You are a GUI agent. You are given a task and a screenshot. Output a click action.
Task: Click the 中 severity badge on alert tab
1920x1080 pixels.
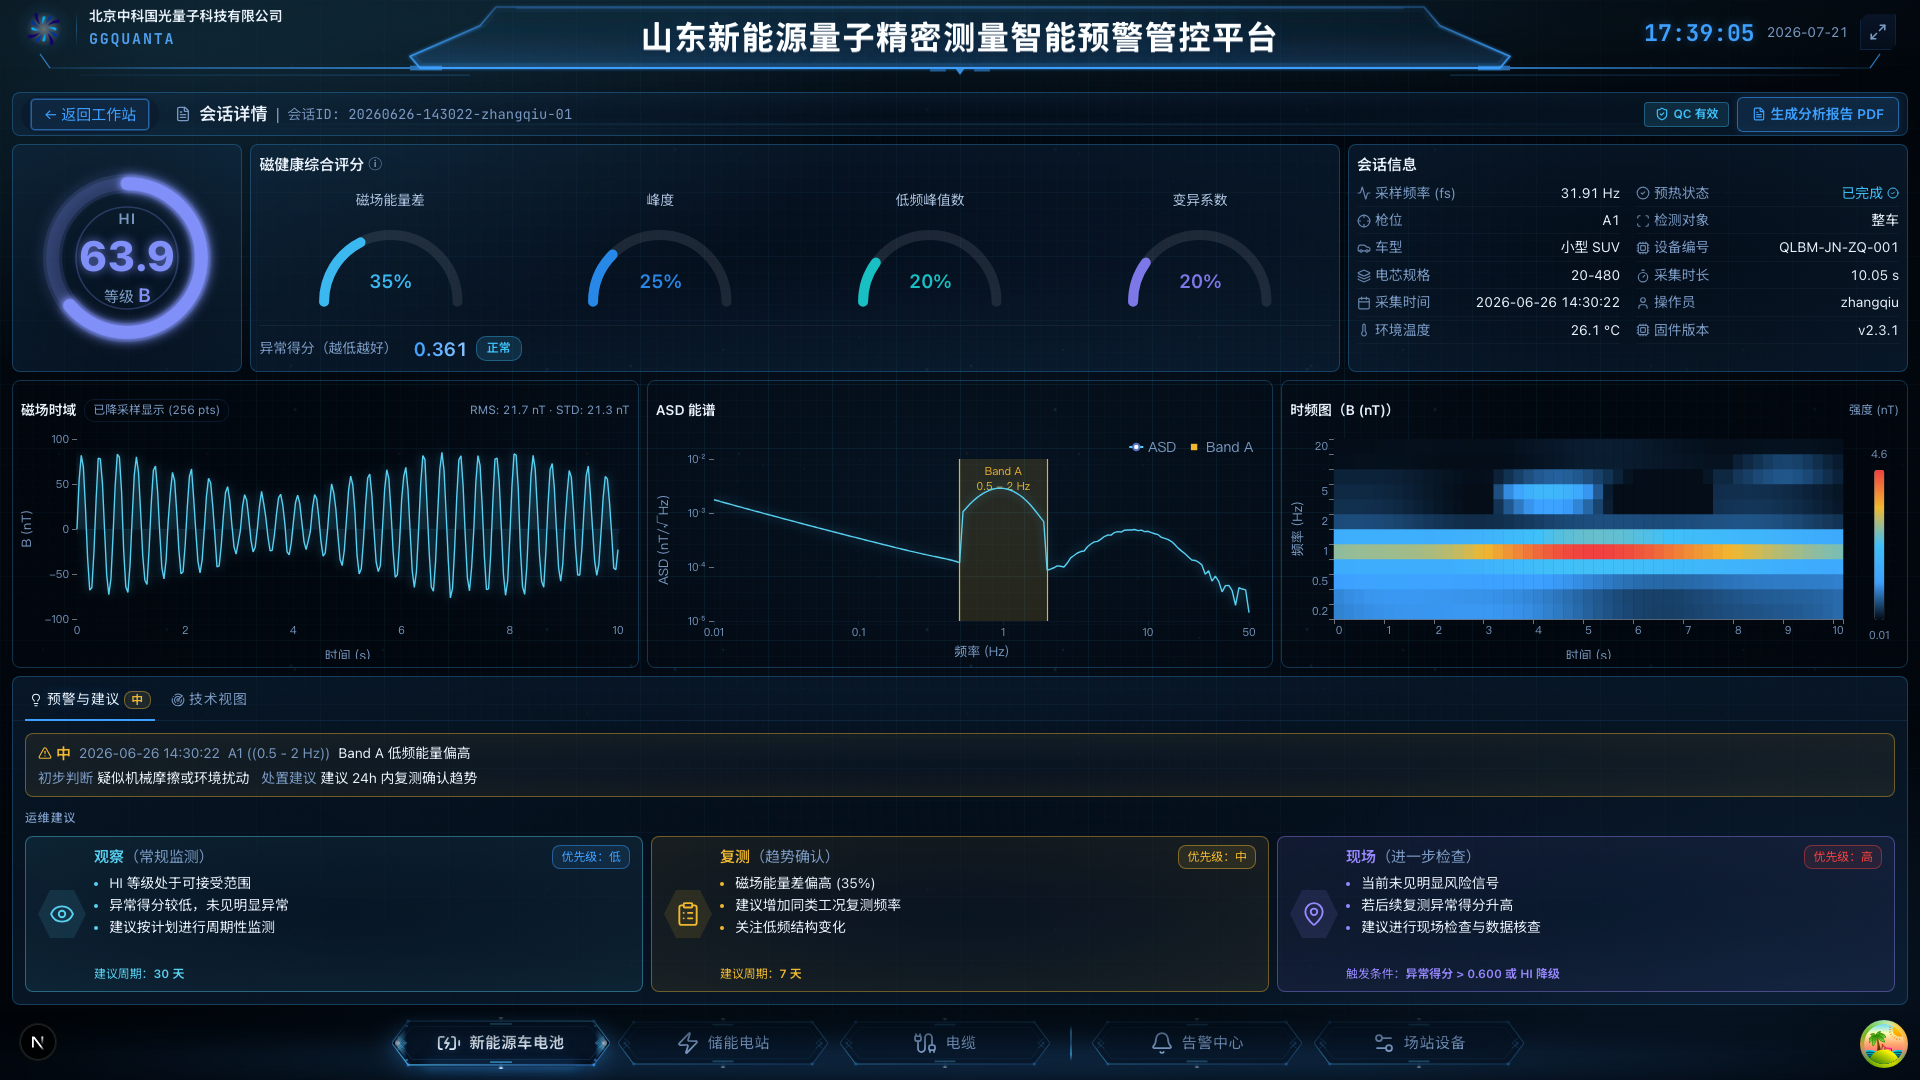(x=138, y=700)
